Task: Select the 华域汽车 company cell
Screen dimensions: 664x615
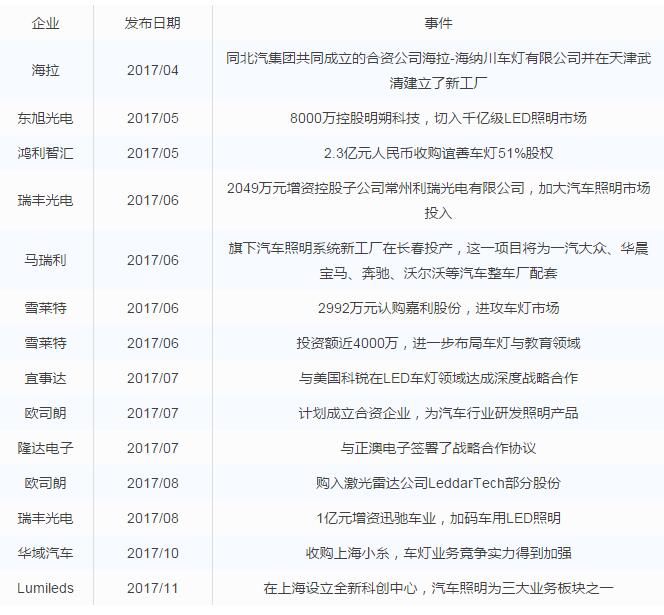Action: [45, 553]
